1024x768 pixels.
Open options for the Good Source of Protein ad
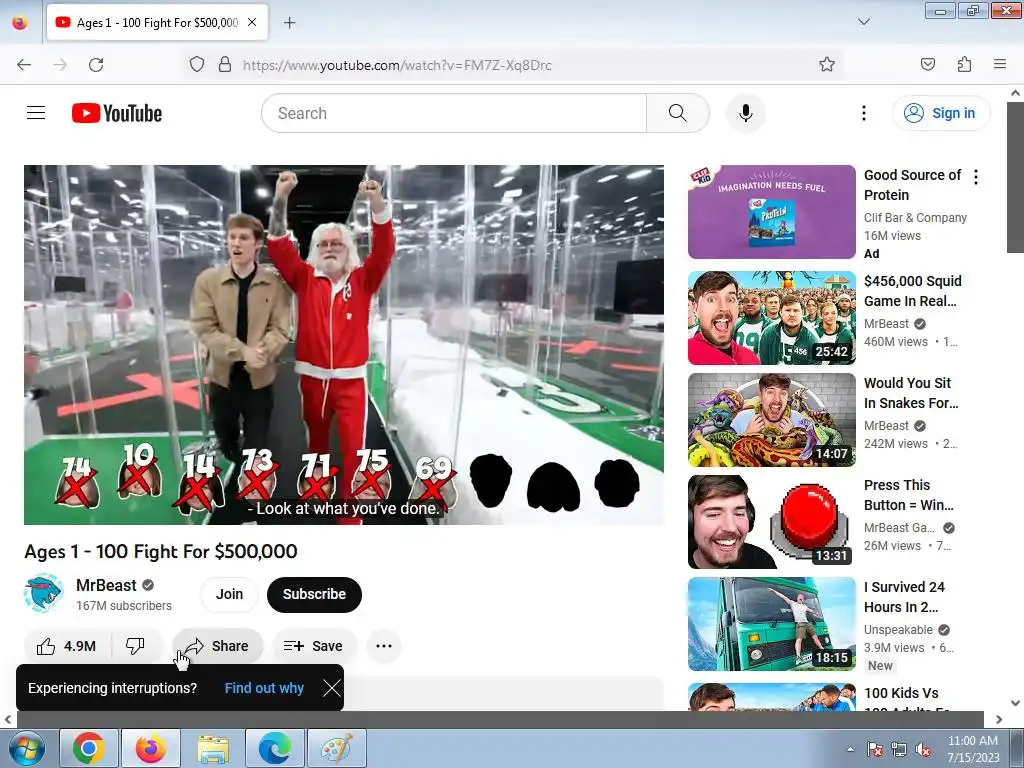pyautogui.click(x=976, y=177)
